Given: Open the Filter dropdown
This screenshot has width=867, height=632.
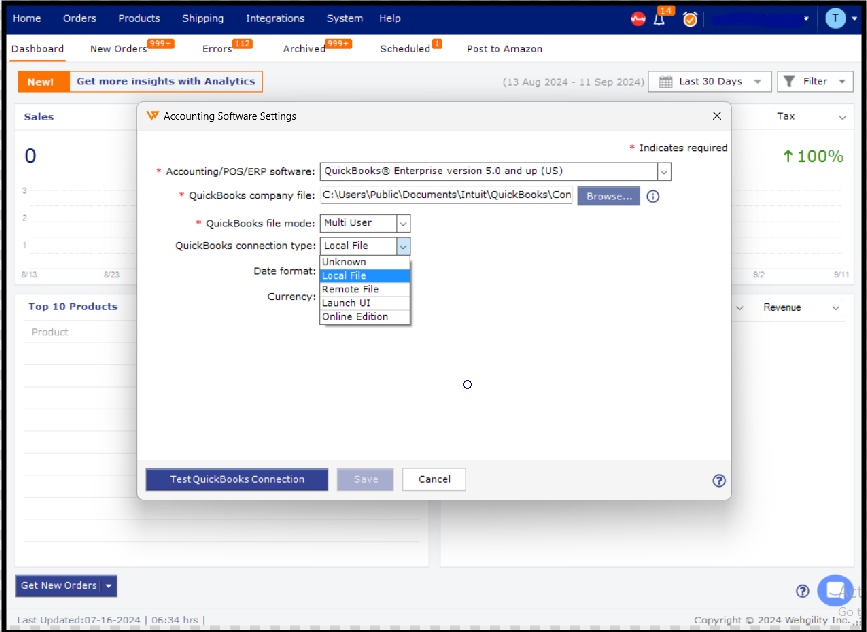Looking at the screenshot, I should [x=815, y=82].
